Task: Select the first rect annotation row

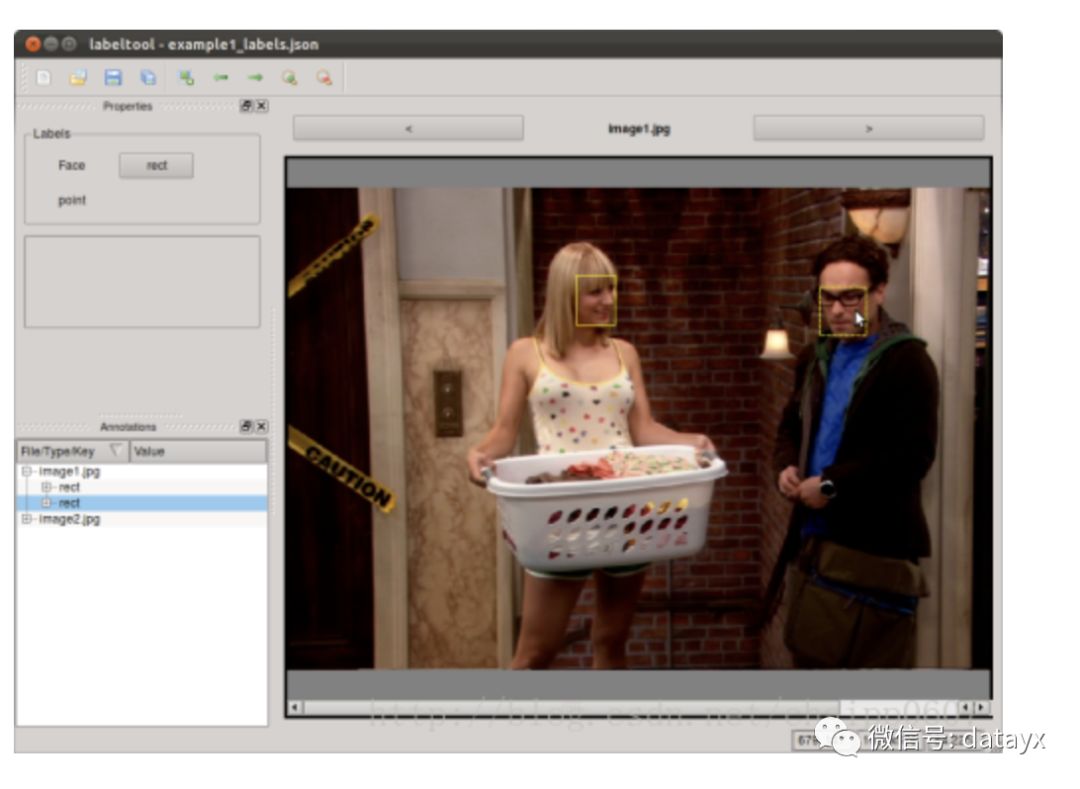Action: (x=142, y=487)
